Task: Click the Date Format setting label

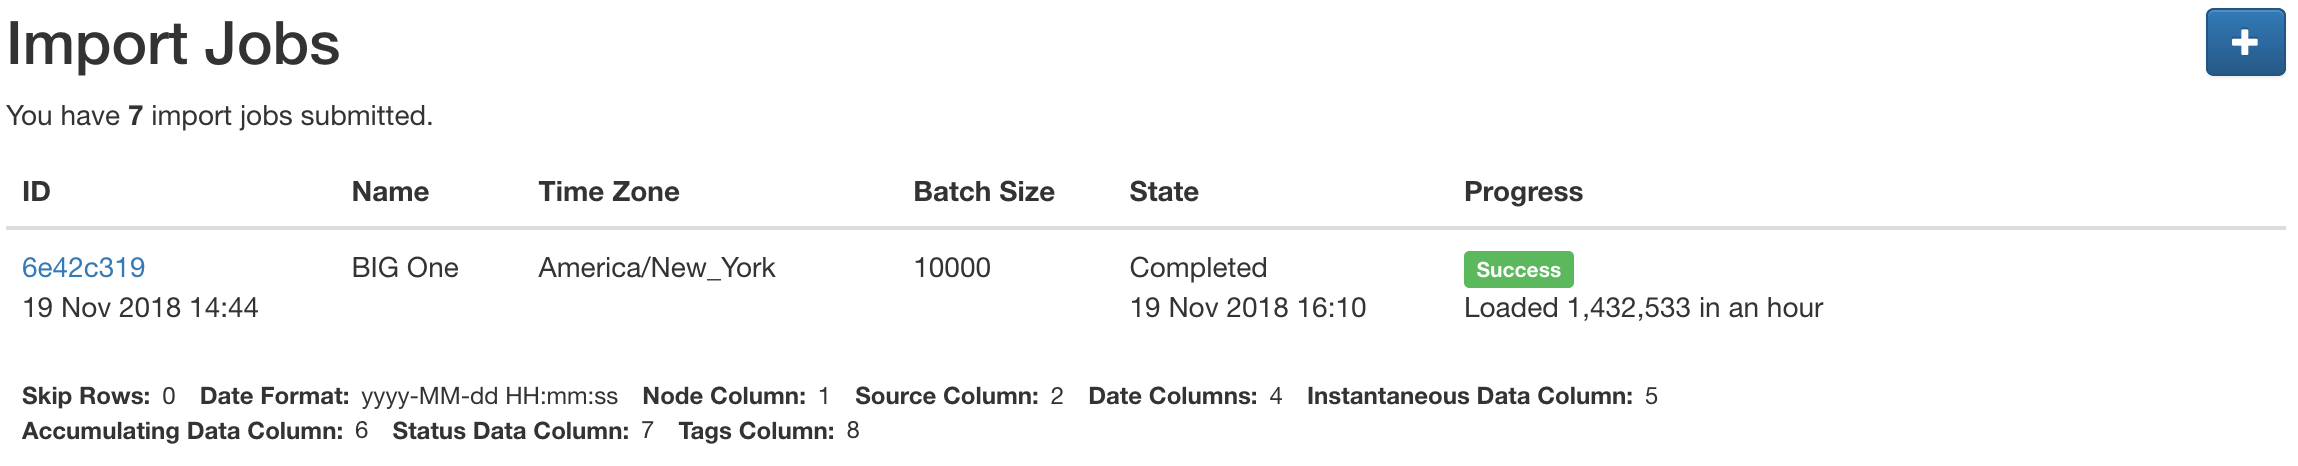Action: click(x=275, y=396)
